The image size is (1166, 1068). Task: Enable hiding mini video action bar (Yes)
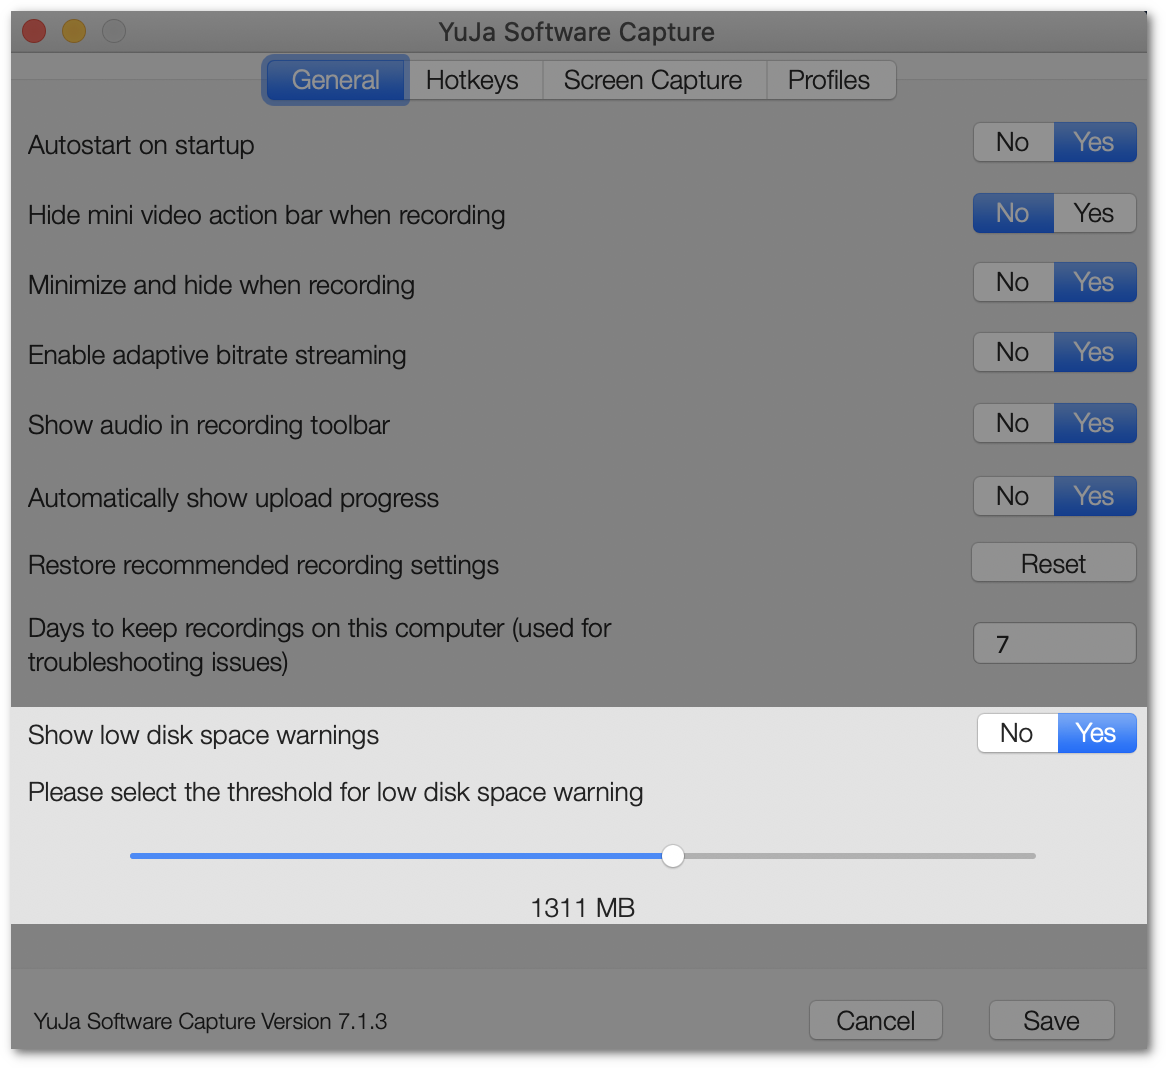coord(1094,213)
